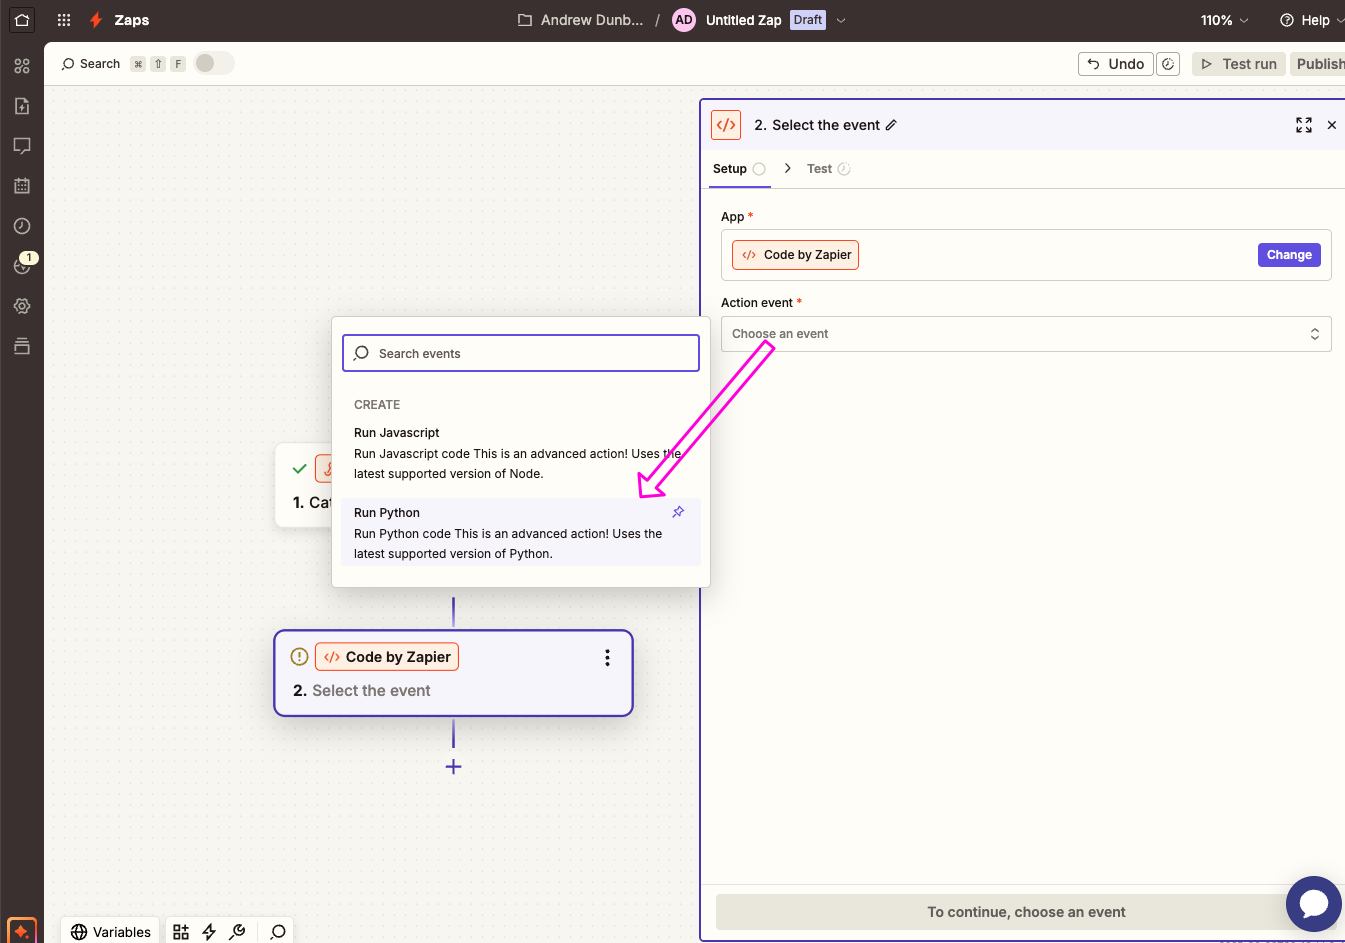Click the magnifier icon in bottom toolbar
This screenshot has width=1345, height=943.
[x=278, y=932]
